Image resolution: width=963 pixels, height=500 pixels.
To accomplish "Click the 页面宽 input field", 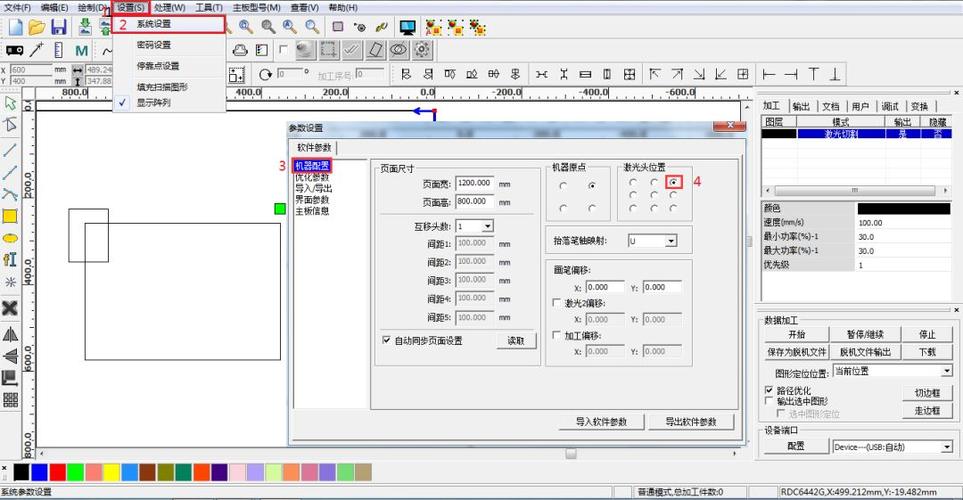I will [x=475, y=183].
